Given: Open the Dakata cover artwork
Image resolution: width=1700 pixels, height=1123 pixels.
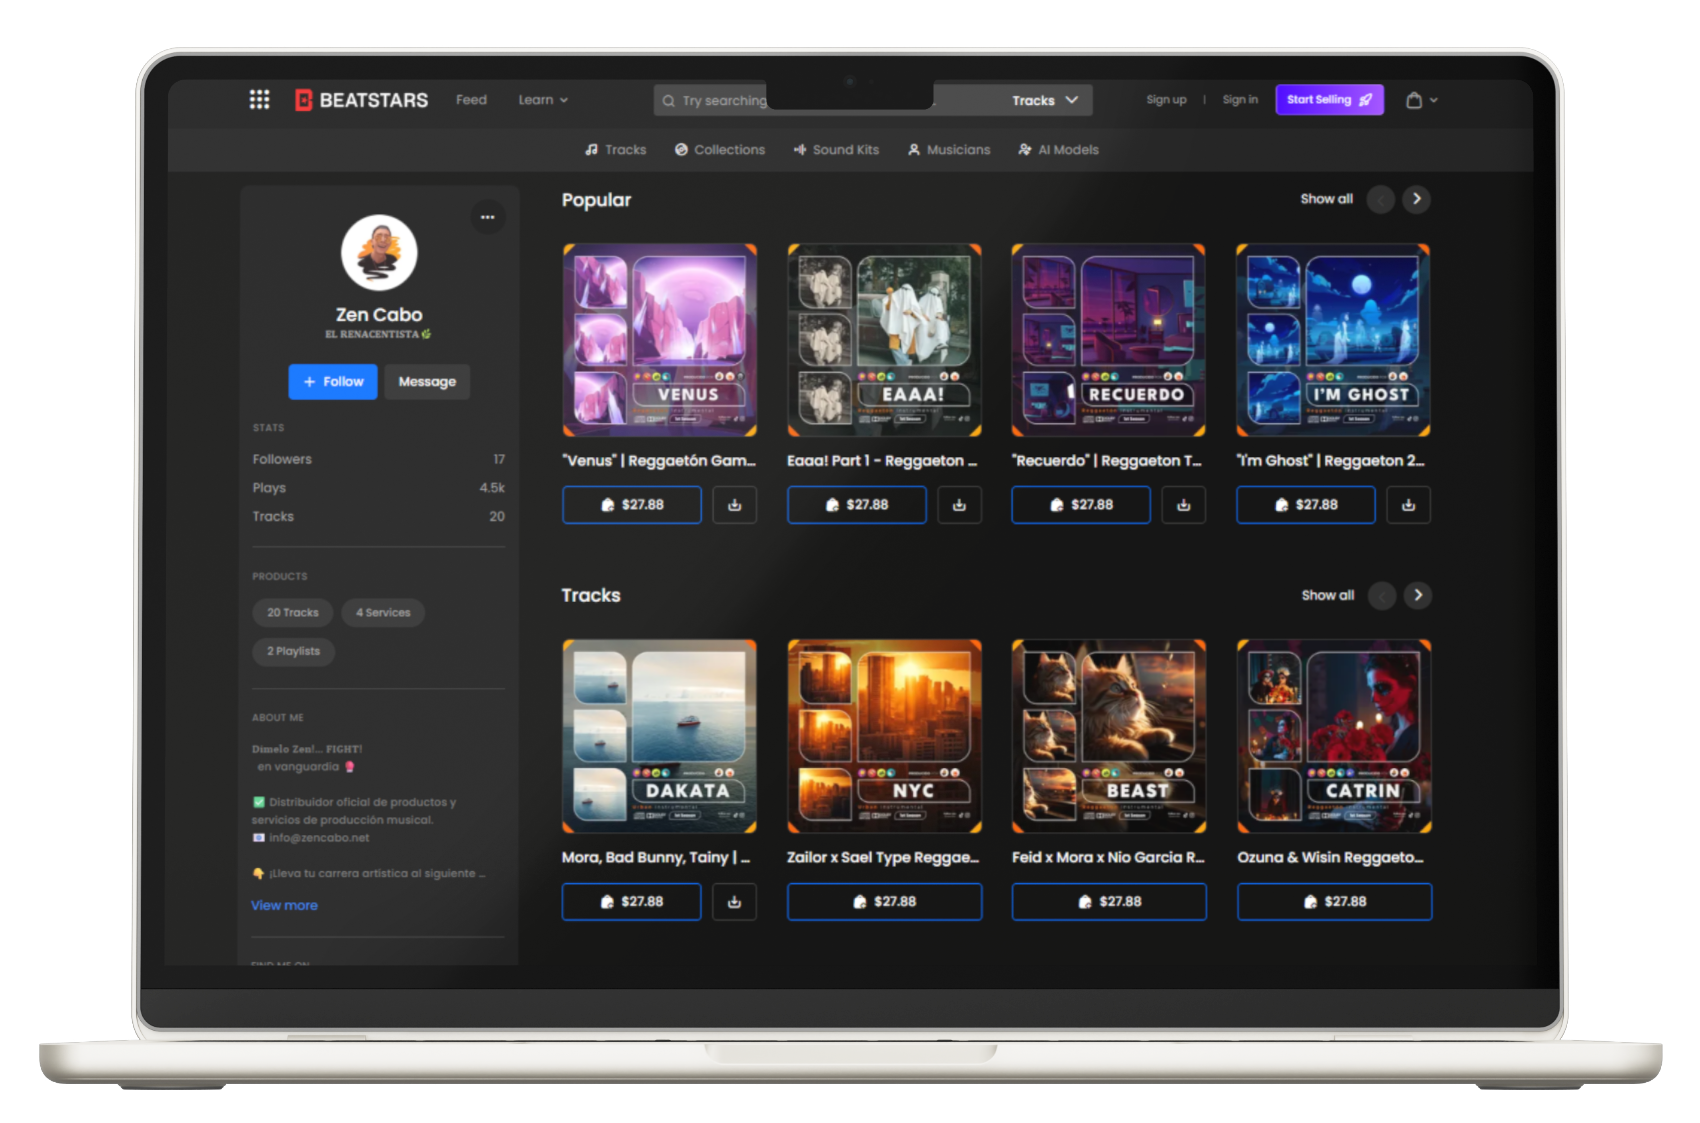Looking at the screenshot, I should coord(659,736).
